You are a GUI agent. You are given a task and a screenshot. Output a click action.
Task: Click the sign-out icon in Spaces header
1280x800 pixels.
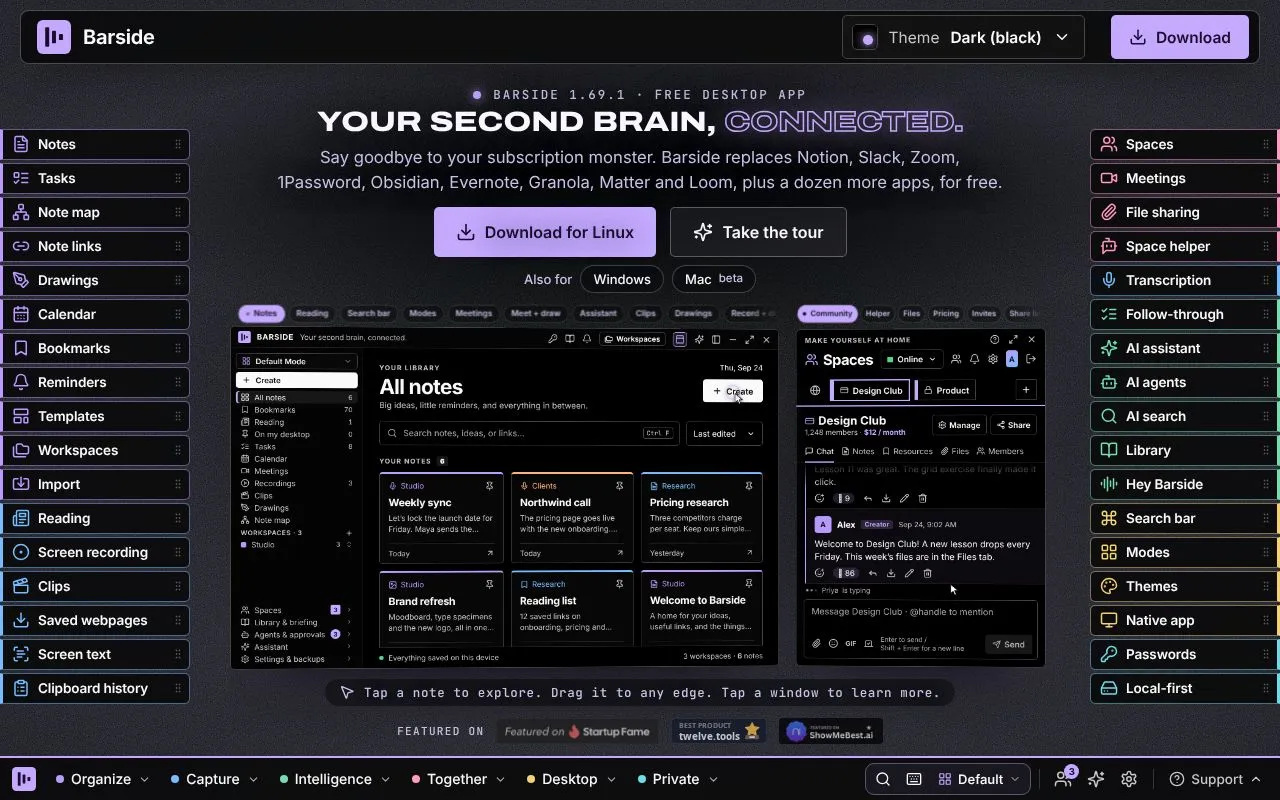(1031, 359)
